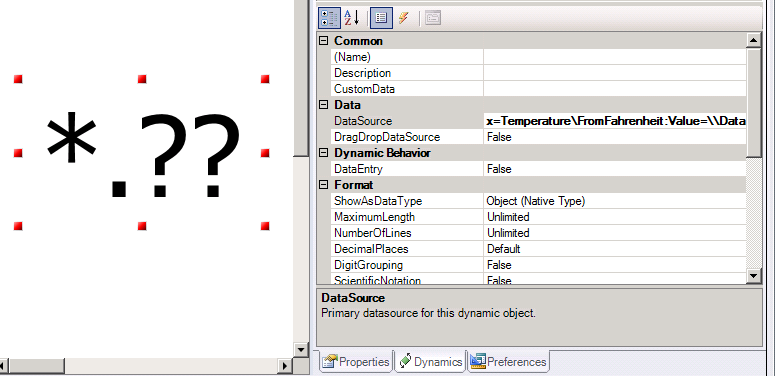The height and width of the screenshot is (376, 775).
Task: Edit the Description value field
Action: tap(614, 73)
